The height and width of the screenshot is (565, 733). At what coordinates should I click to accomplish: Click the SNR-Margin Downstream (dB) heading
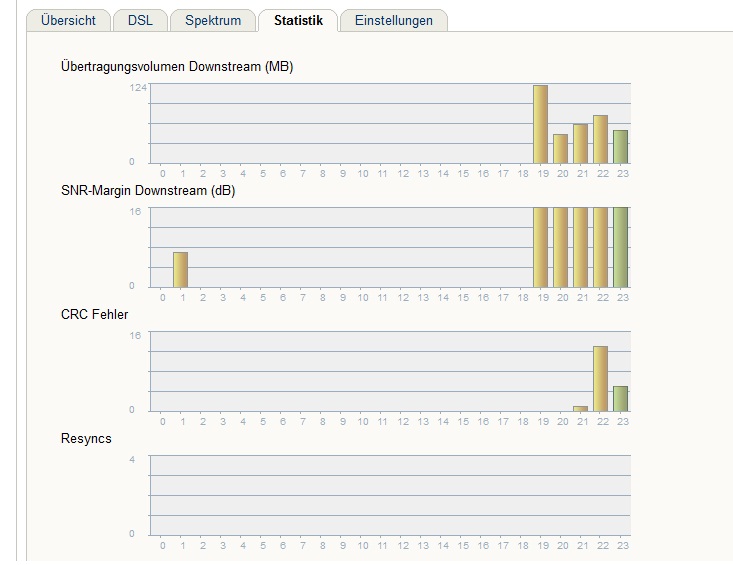point(148,191)
